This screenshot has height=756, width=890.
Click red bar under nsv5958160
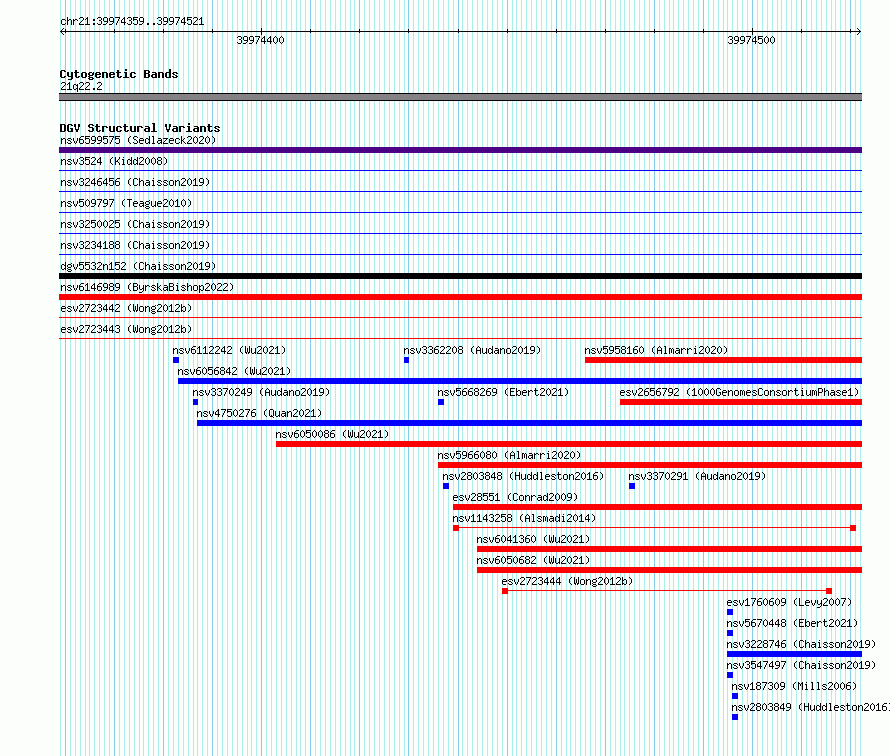tap(723, 360)
